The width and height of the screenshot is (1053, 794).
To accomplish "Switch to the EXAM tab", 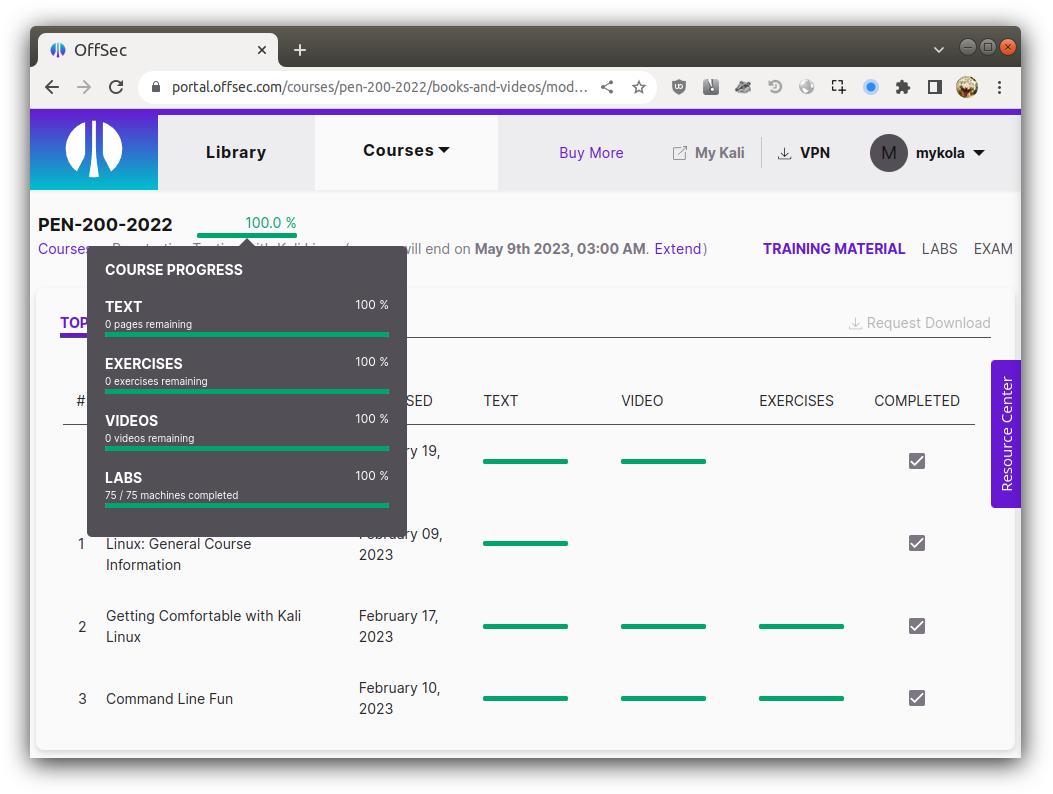I will [x=993, y=249].
